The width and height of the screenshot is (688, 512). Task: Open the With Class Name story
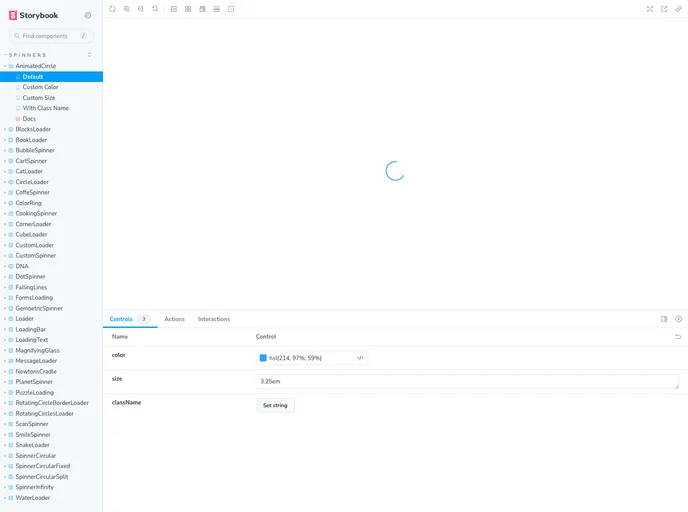tap(46, 108)
